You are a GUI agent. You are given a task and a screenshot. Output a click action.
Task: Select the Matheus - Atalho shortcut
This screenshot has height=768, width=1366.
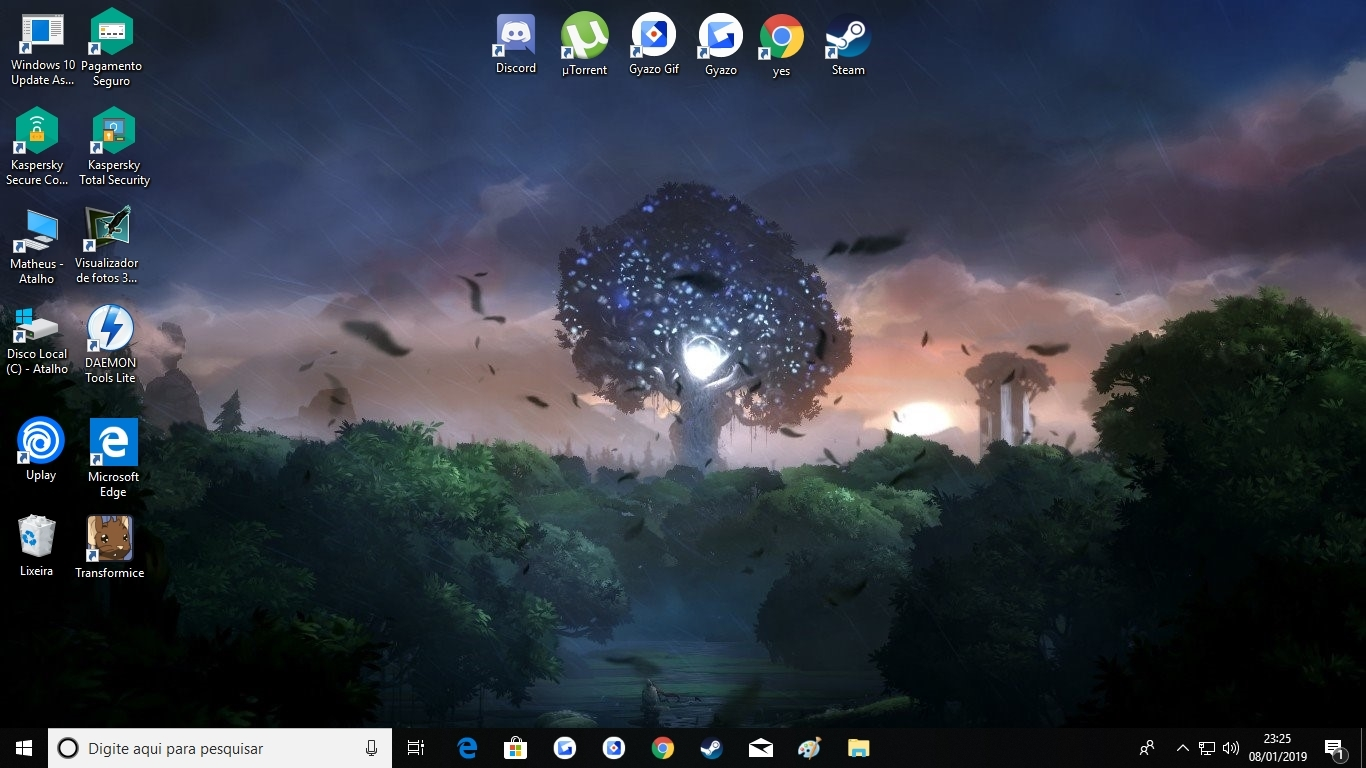[37, 246]
